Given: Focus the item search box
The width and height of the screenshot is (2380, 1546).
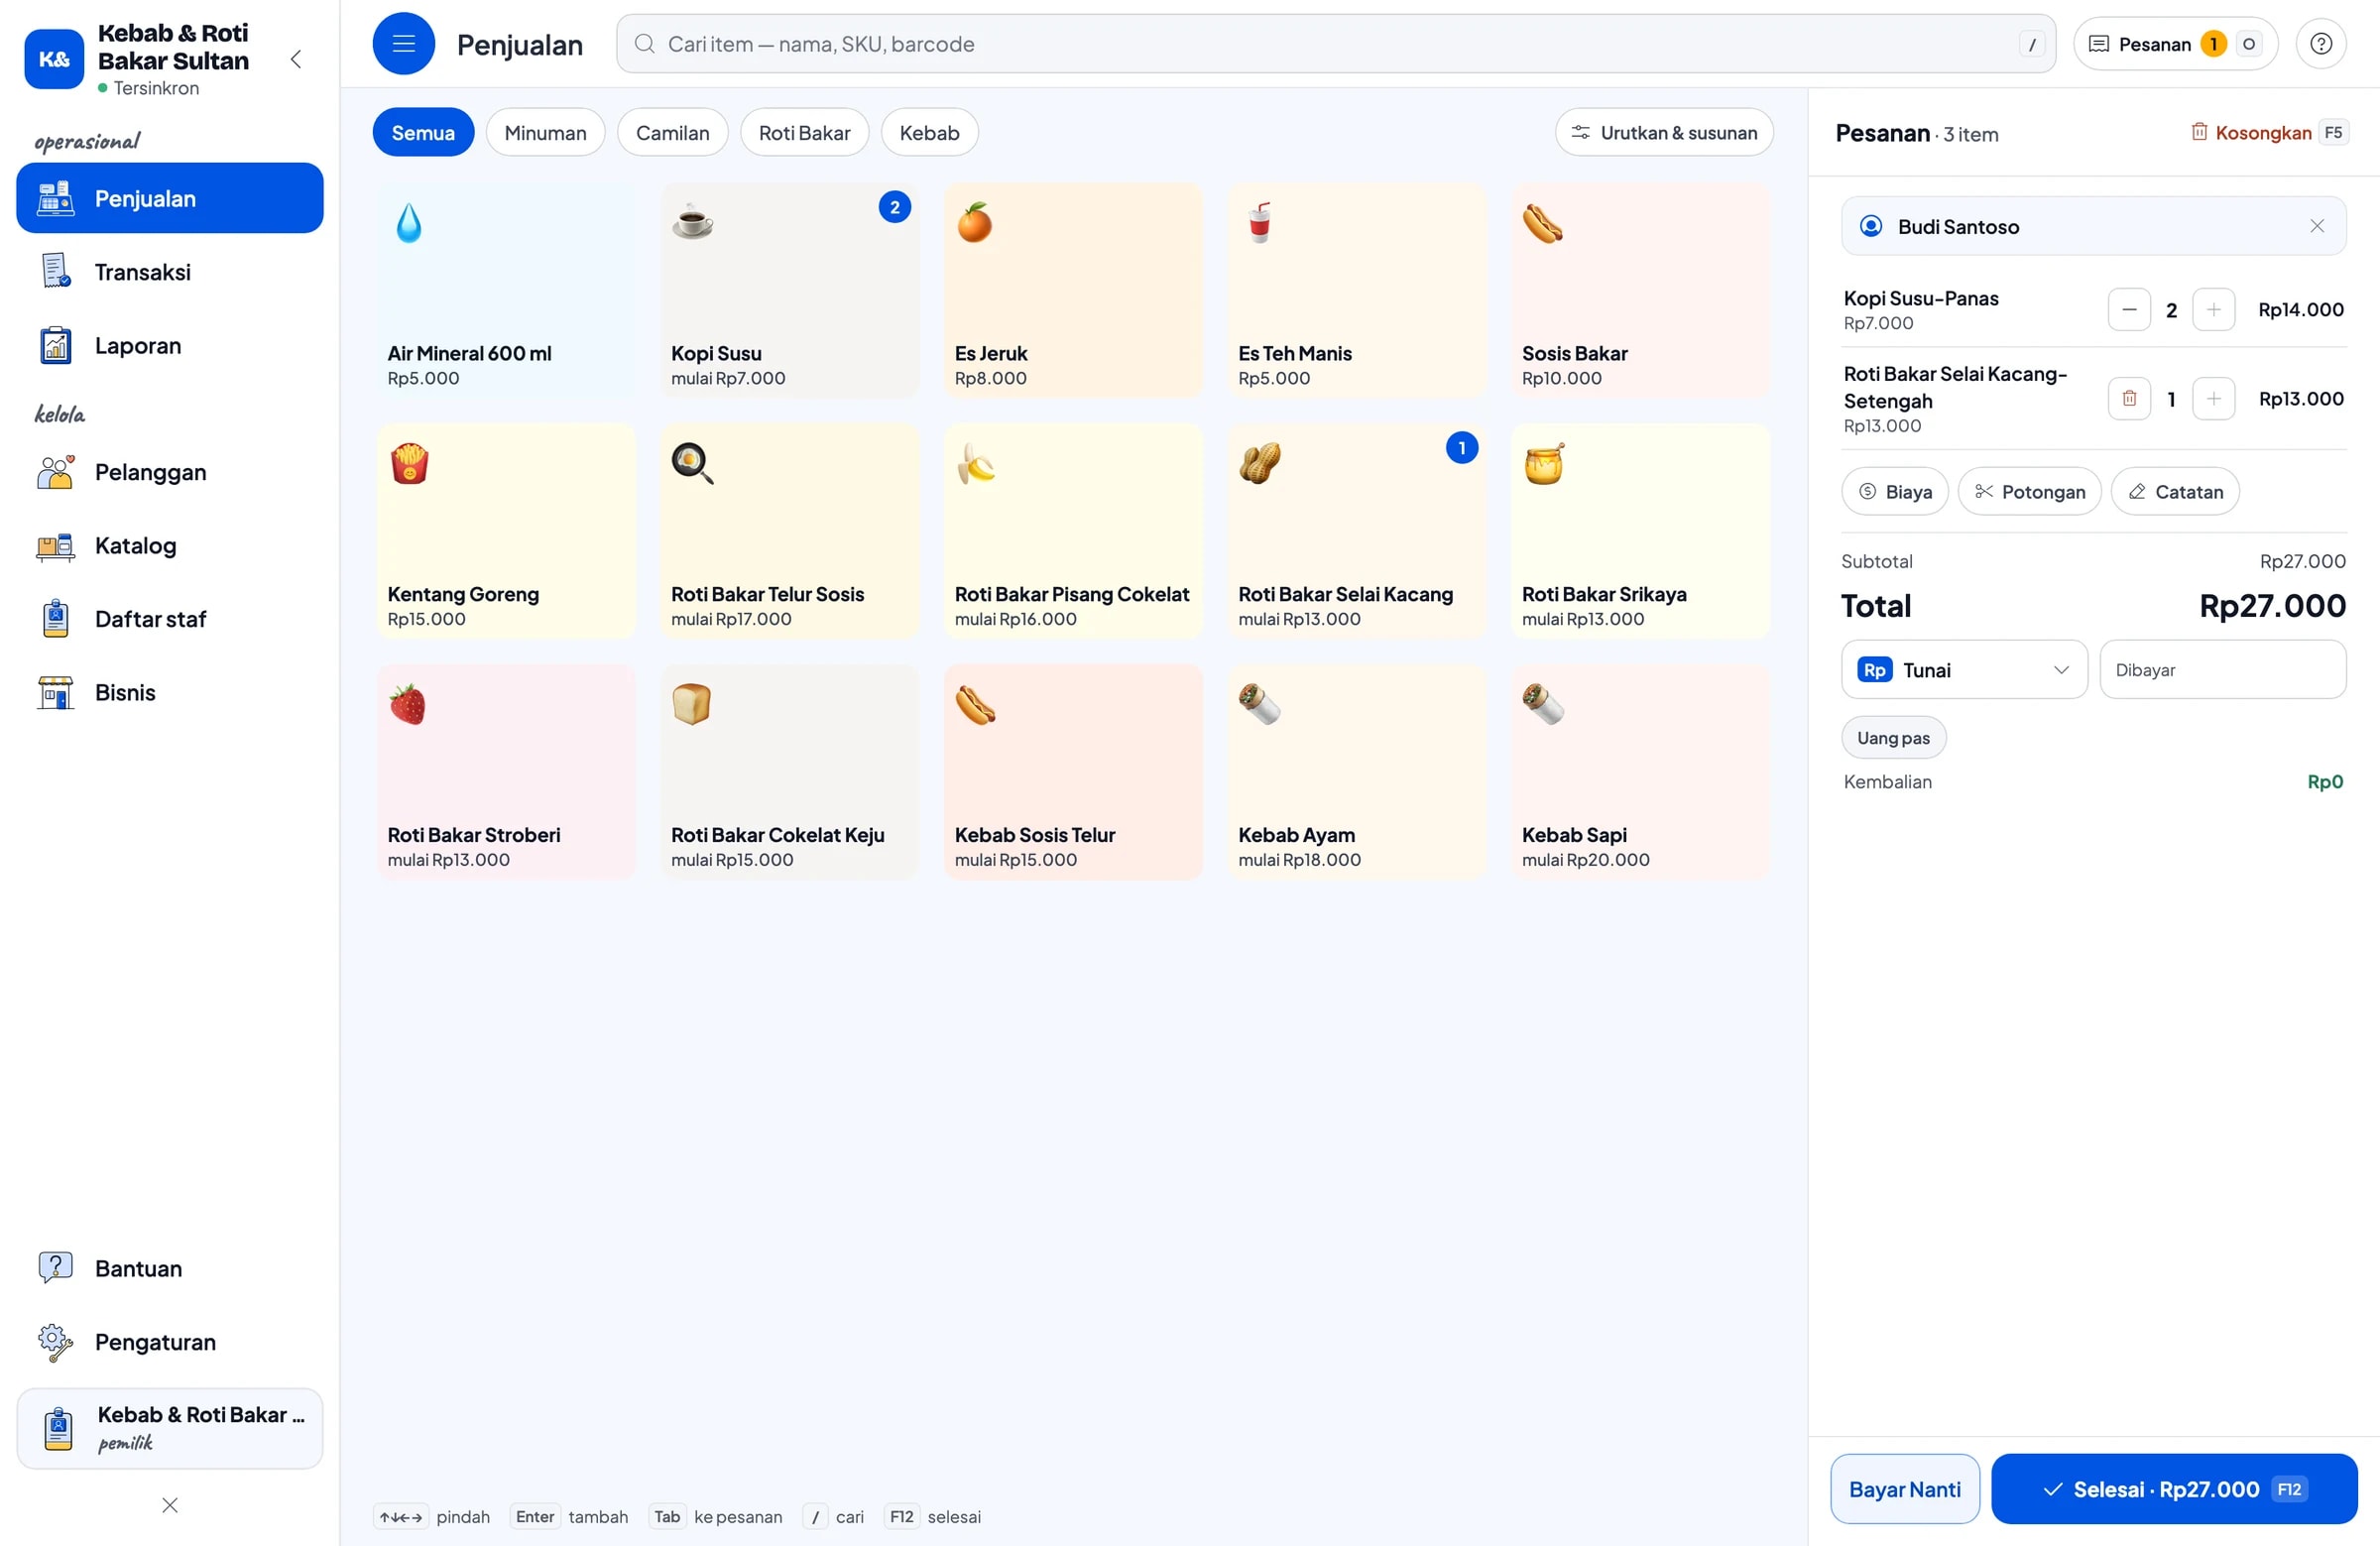Looking at the screenshot, I should click(1336, 44).
